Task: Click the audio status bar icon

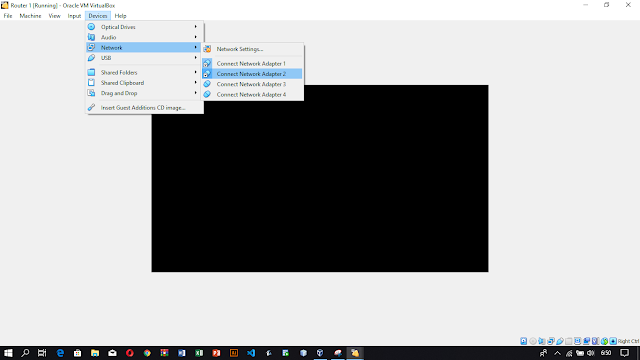Action: tap(542, 341)
